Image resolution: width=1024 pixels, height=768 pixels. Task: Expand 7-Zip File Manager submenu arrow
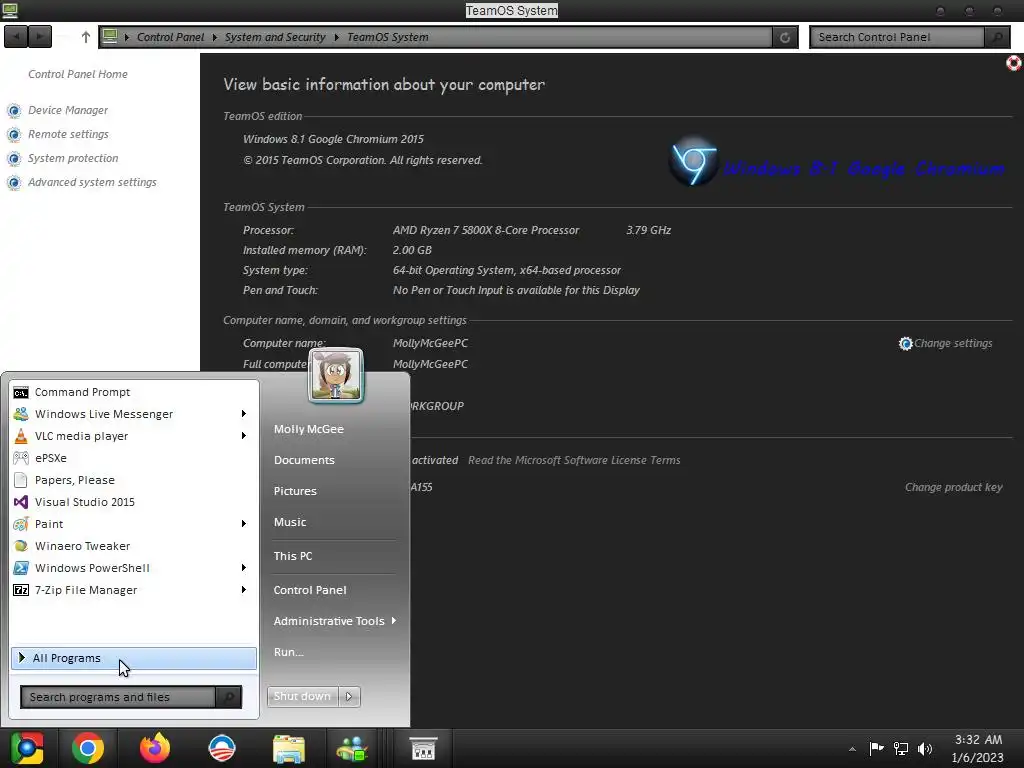click(244, 590)
